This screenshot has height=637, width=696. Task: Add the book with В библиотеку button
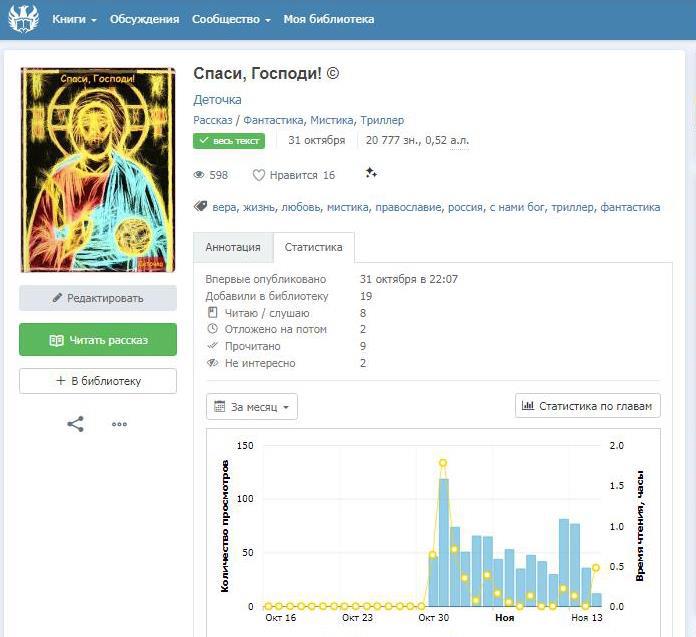(98, 381)
